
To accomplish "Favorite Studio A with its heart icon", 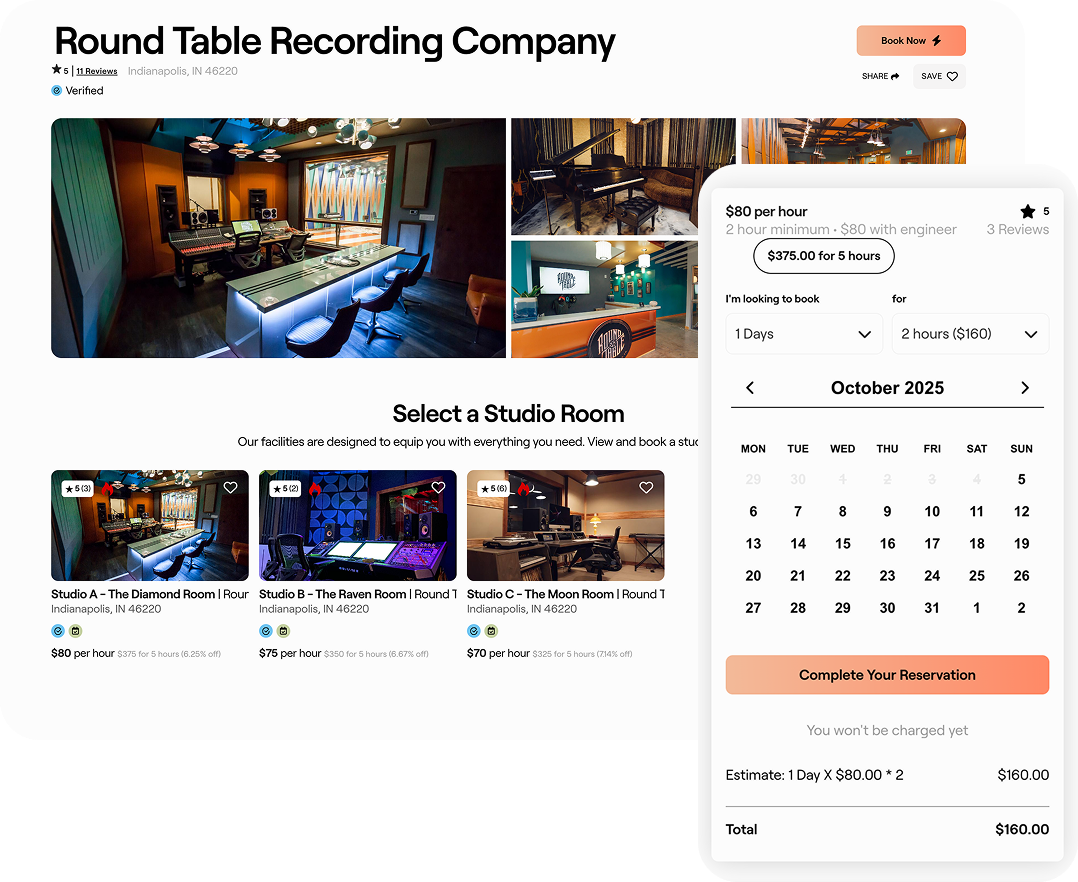I will tap(230, 487).
